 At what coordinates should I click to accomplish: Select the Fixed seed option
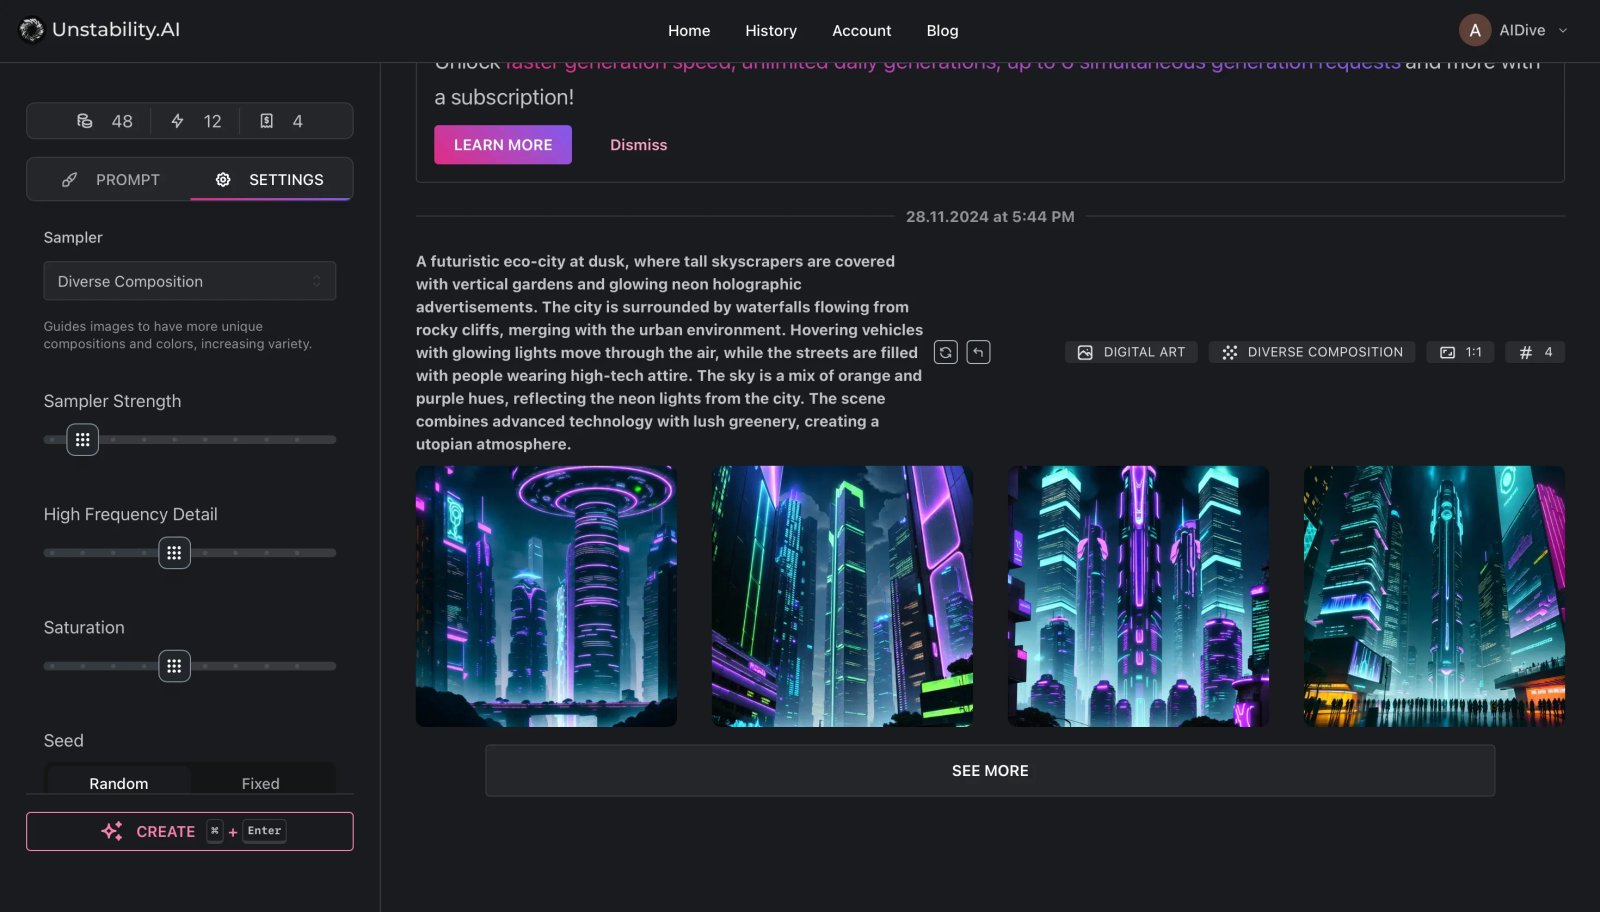[260, 783]
